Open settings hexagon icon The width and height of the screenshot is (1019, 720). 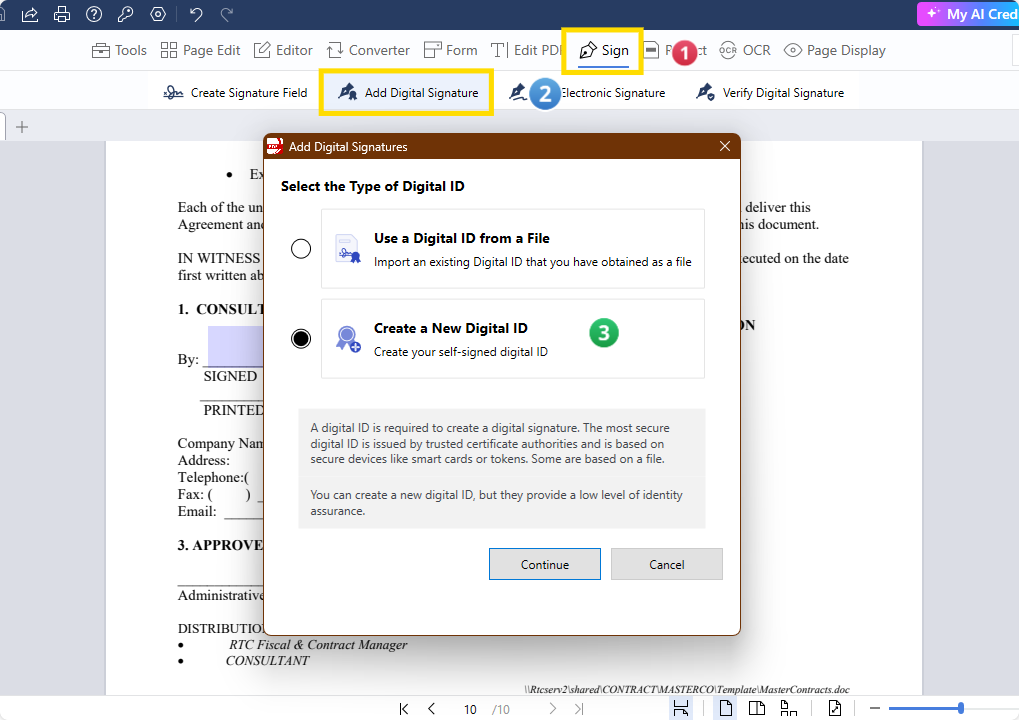point(158,14)
